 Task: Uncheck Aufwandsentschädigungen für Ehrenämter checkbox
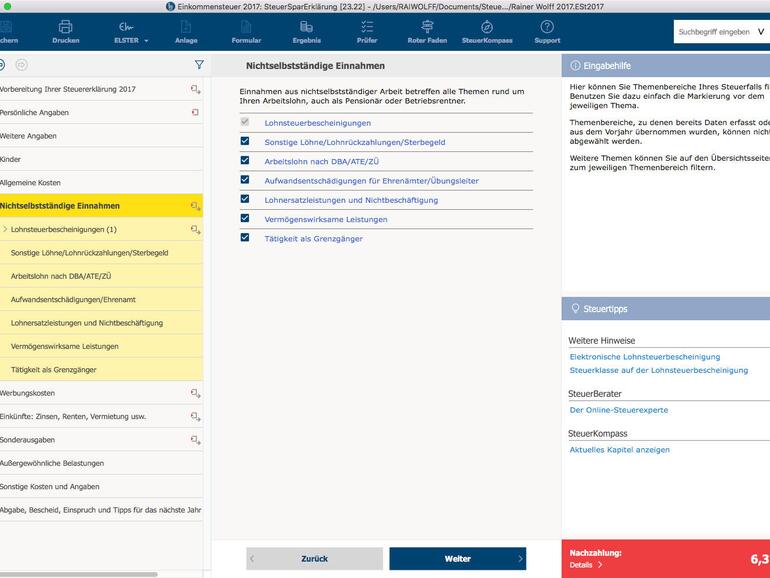pyautogui.click(x=245, y=180)
